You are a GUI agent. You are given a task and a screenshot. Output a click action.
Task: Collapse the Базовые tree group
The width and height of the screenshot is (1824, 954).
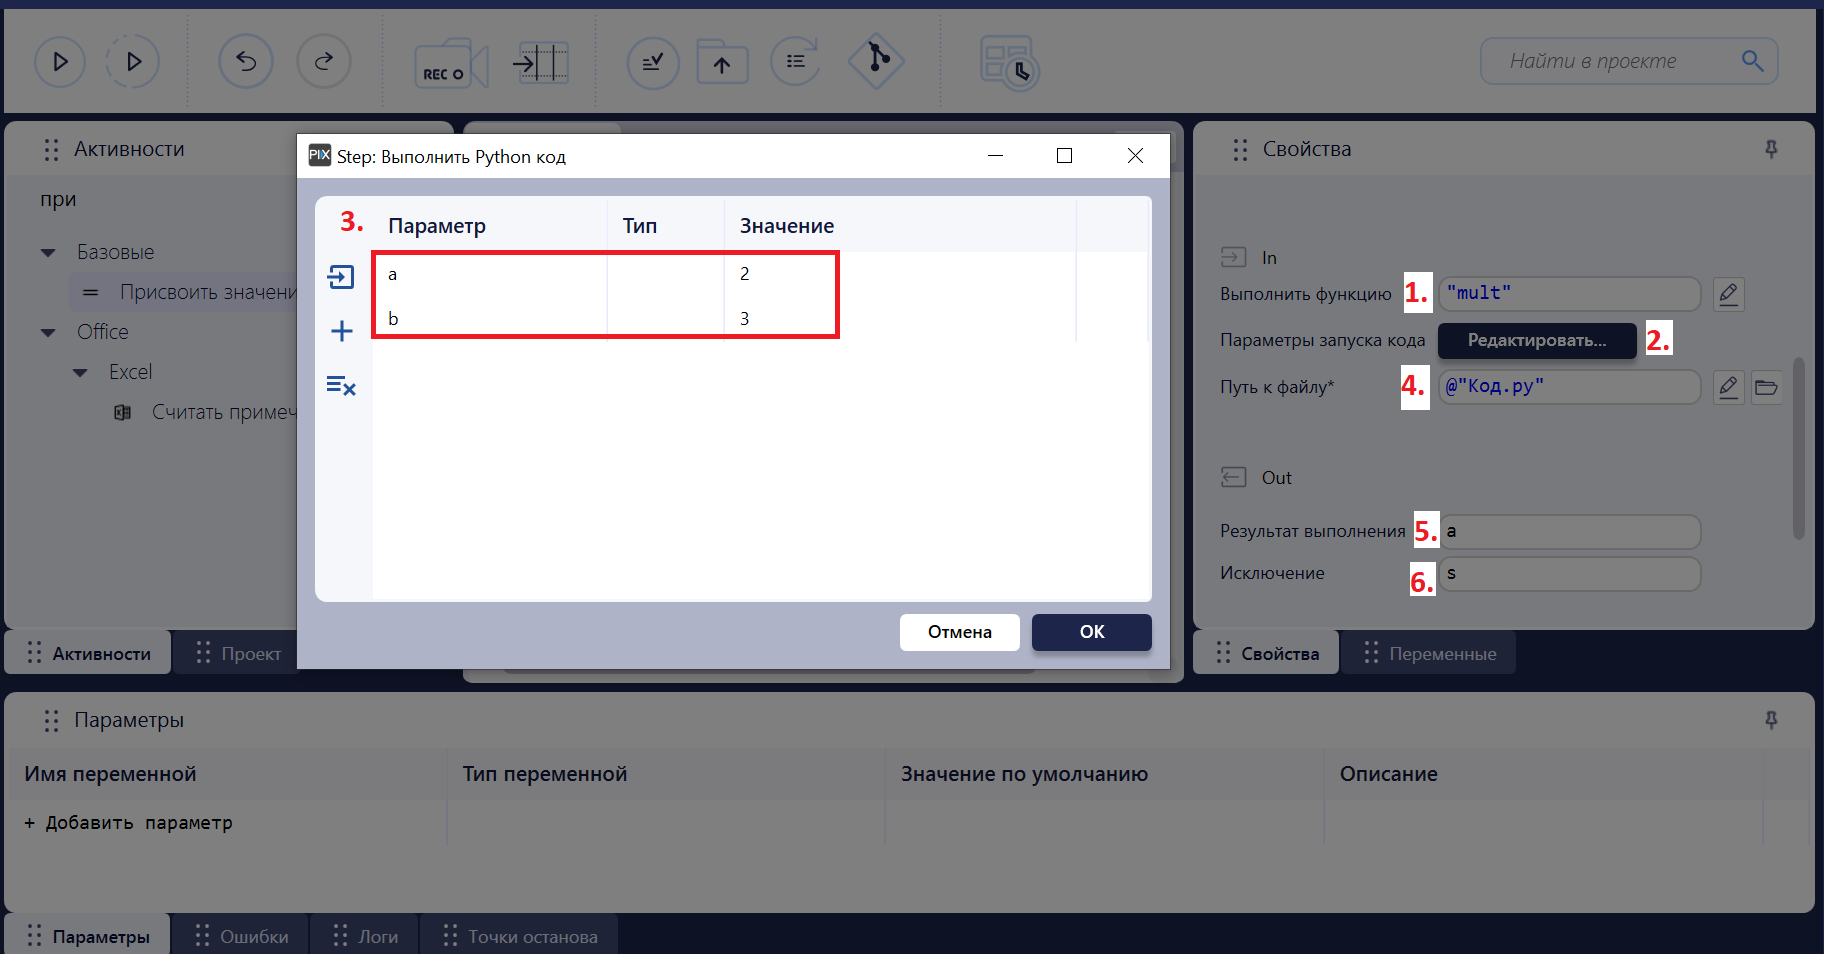point(48,253)
